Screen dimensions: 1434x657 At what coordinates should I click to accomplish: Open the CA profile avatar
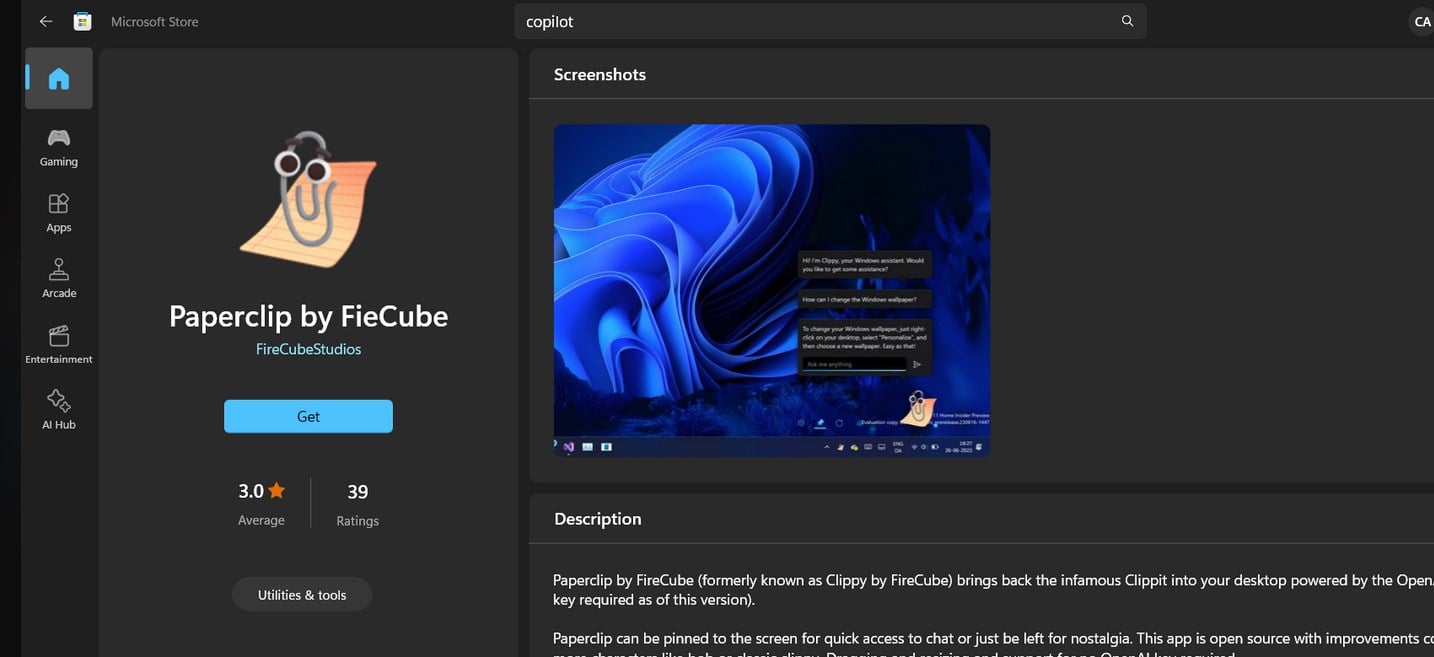pyautogui.click(x=1422, y=21)
